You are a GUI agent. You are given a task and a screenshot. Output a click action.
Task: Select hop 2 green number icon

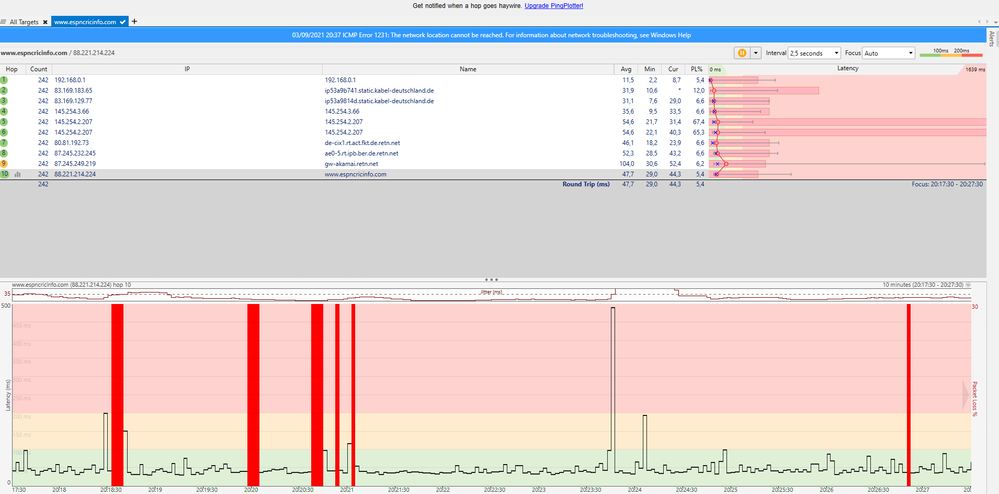coord(5,90)
